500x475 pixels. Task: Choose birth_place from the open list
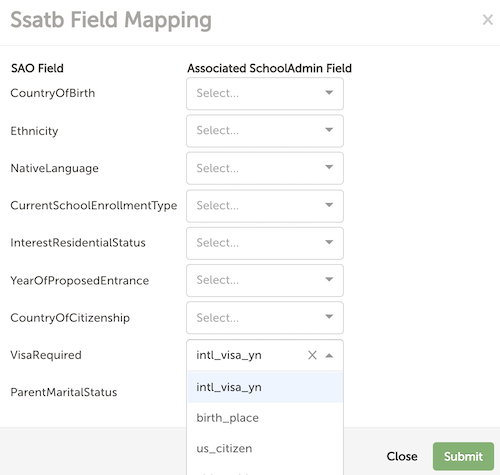[265, 418]
